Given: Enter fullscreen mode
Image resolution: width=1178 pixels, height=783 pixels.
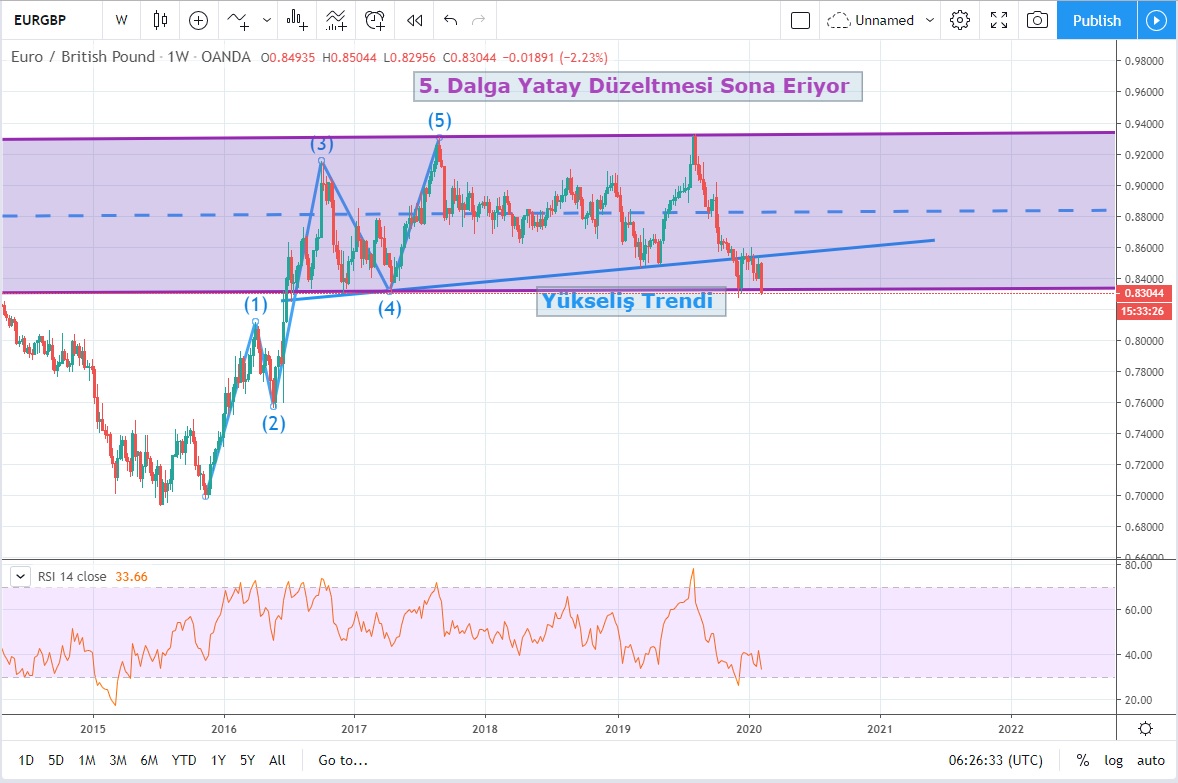Looking at the screenshot, I should 998,20.
